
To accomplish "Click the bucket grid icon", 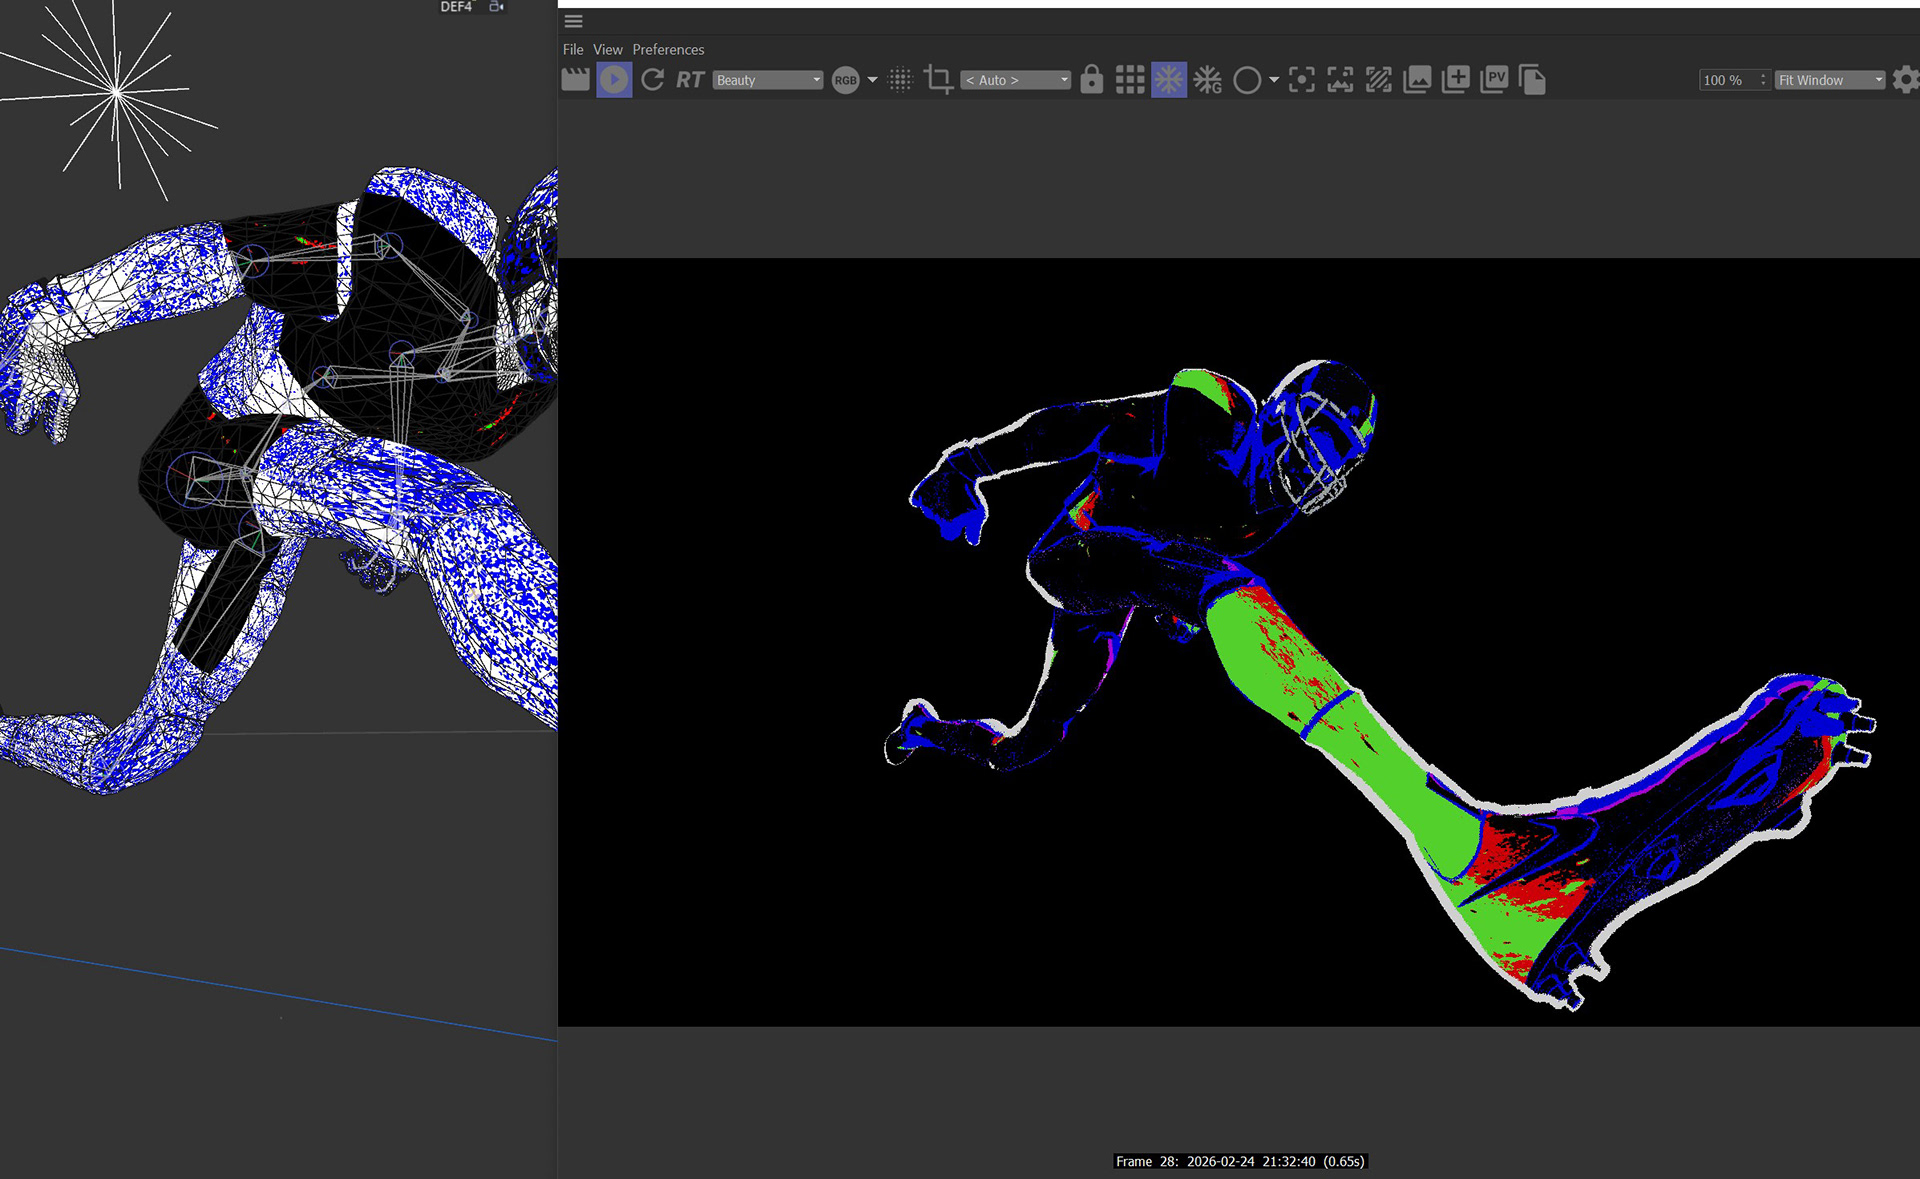I will pos(1130,80).
